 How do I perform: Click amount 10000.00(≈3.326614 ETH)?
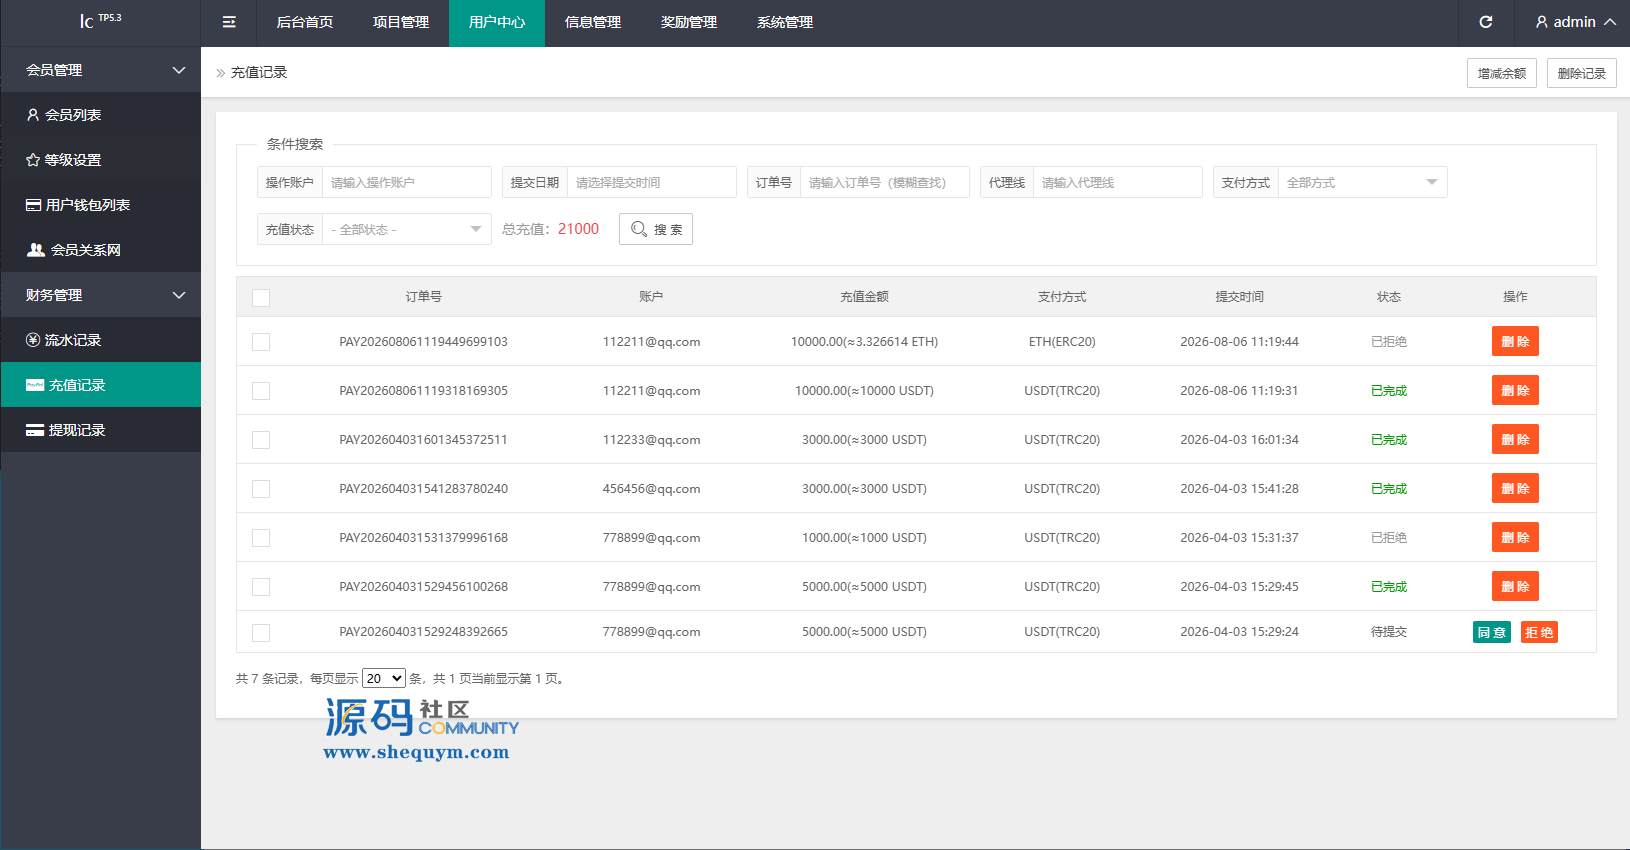coord(864,342)
